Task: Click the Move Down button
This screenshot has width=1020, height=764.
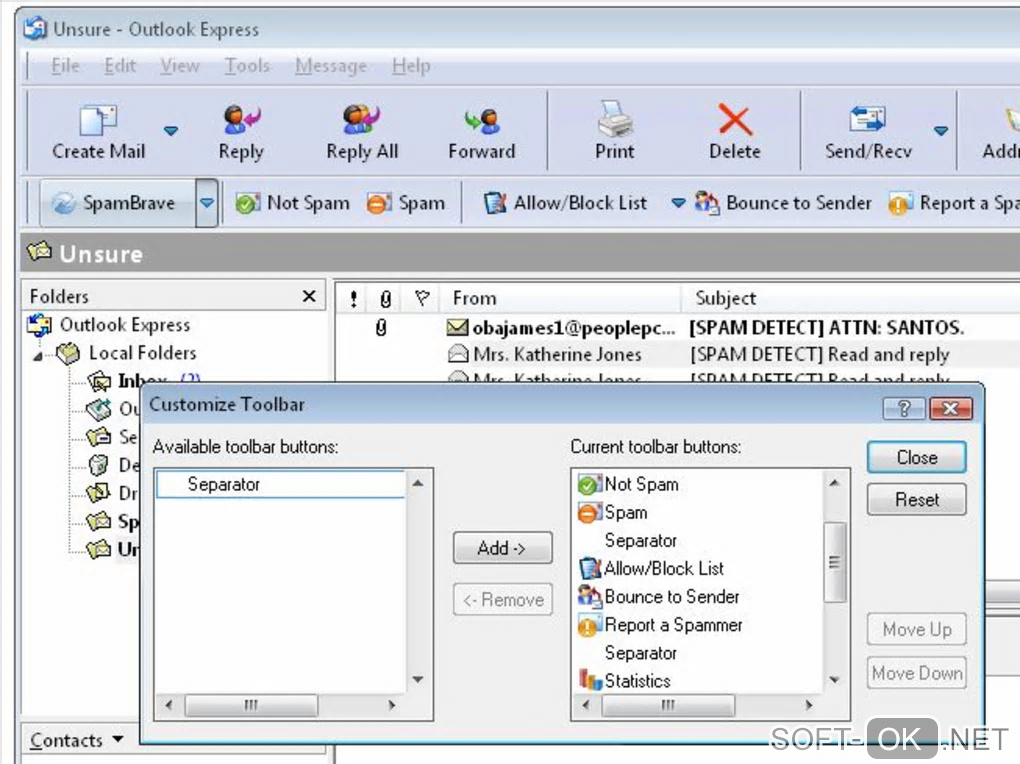Action: (917, 673)
